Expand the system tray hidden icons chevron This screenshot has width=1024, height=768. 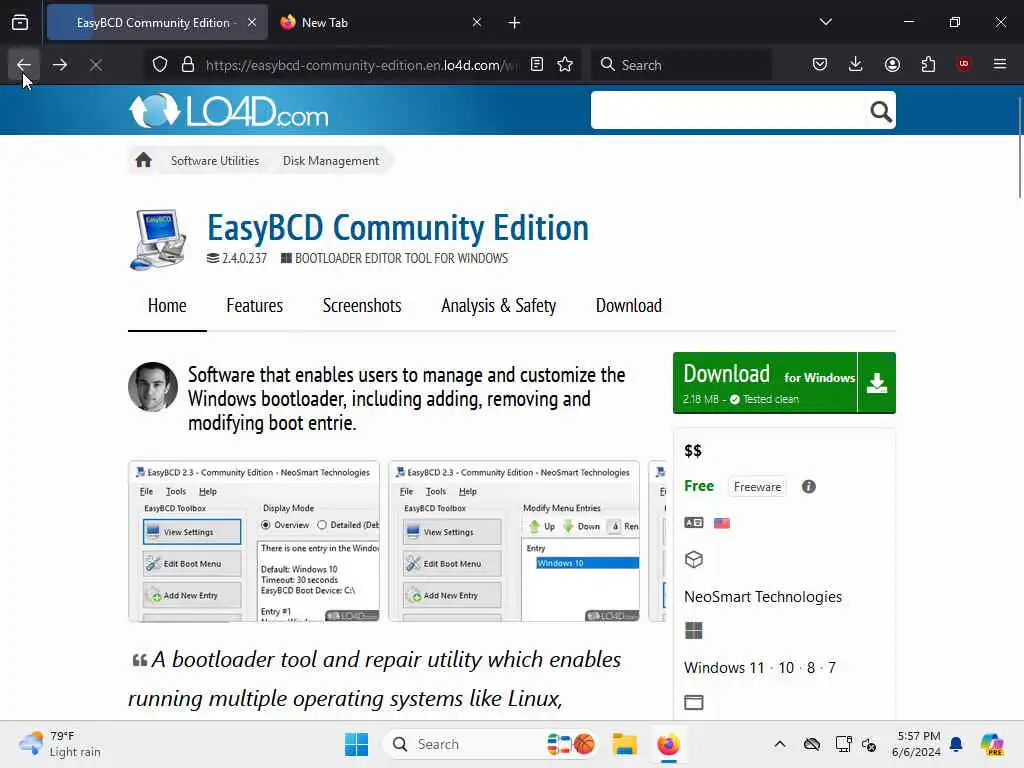pyautogui.click(x=780, y=744)
